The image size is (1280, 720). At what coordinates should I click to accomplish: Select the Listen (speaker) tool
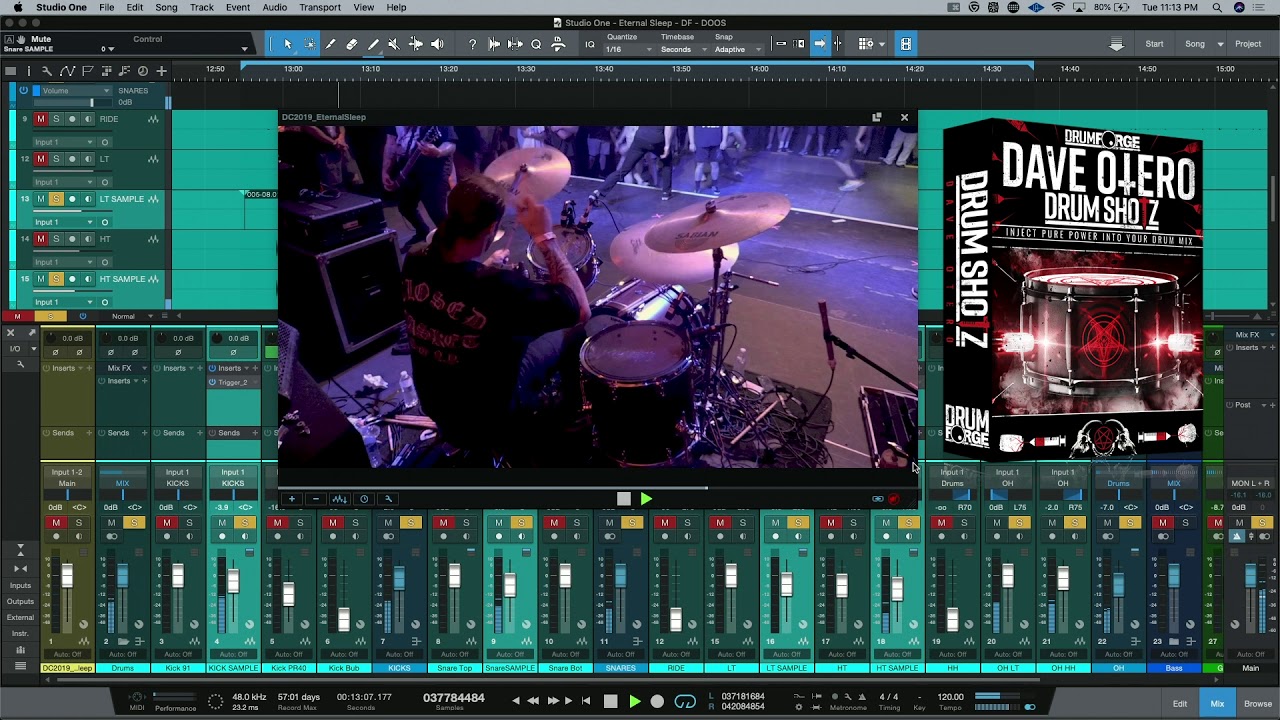(437, 44)
